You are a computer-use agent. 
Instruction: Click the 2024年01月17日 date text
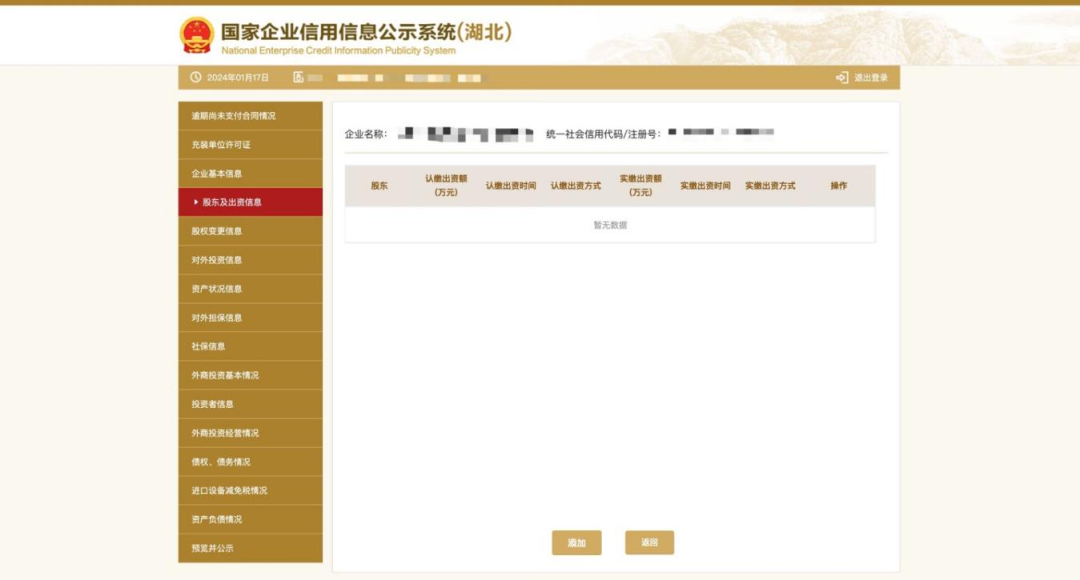[x=238, y=78]
